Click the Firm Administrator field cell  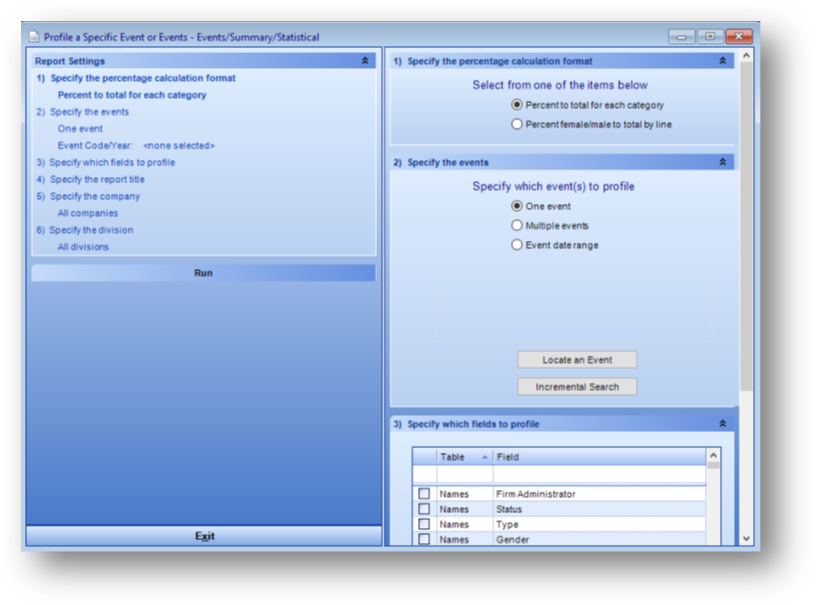coord(600,494)
